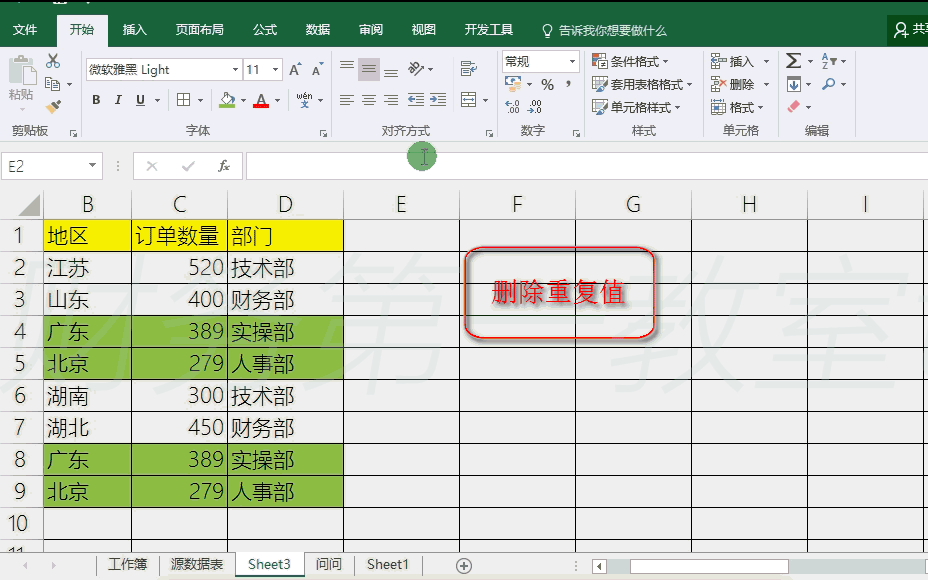Decrease indent icon
The height and width of the screenshot is (580, 928).
pos(416,100)
